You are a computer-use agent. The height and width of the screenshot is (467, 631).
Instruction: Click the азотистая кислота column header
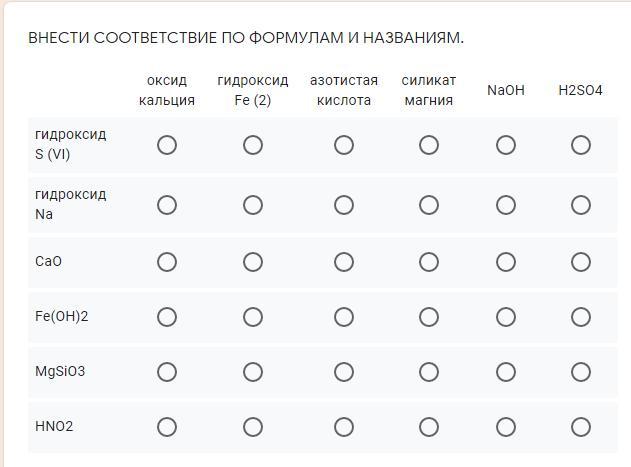tap(344, 90)
